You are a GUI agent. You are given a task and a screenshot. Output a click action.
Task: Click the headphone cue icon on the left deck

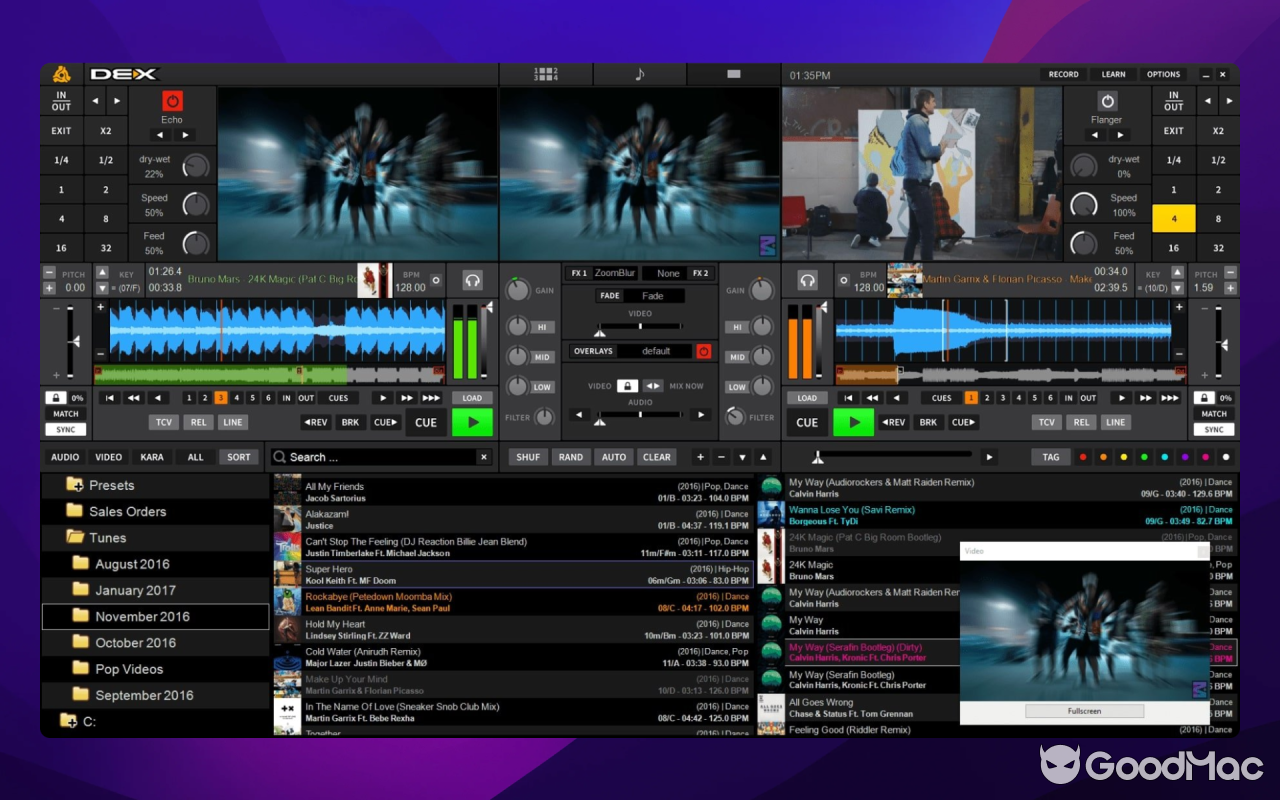tap(471, 280)
